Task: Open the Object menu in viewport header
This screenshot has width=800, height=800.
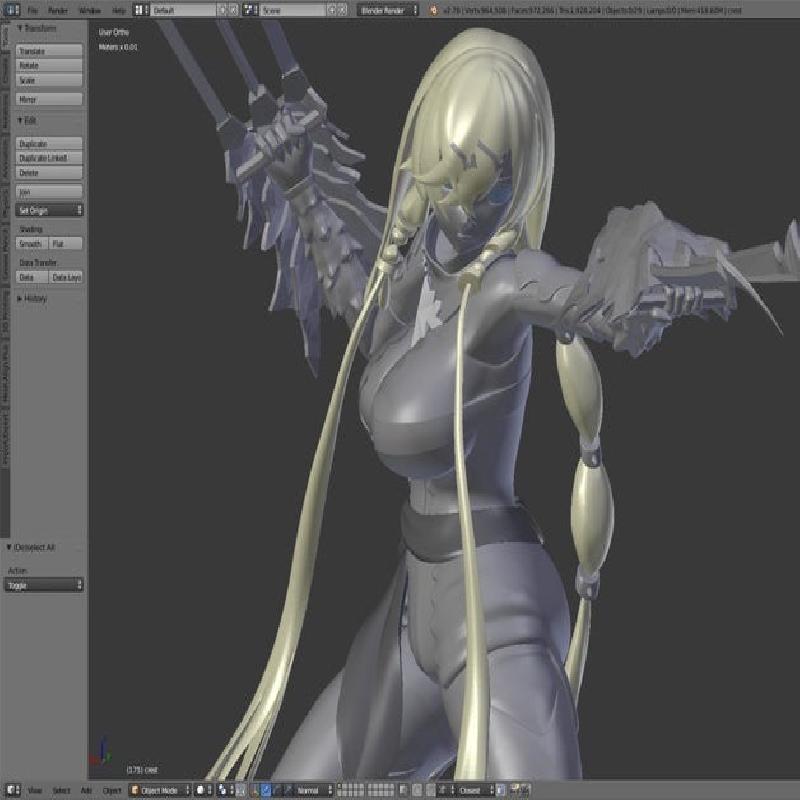Action: 112,790
